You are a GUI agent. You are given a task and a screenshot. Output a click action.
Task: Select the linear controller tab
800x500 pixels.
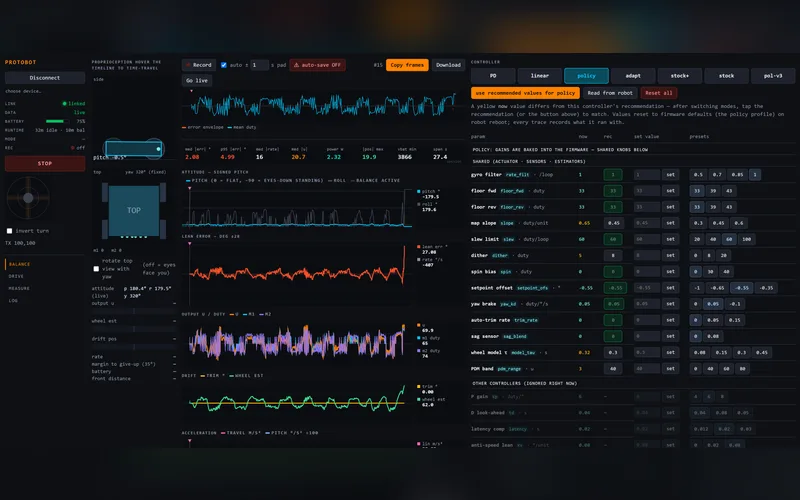pyautogui.click(x=540, y=76)
